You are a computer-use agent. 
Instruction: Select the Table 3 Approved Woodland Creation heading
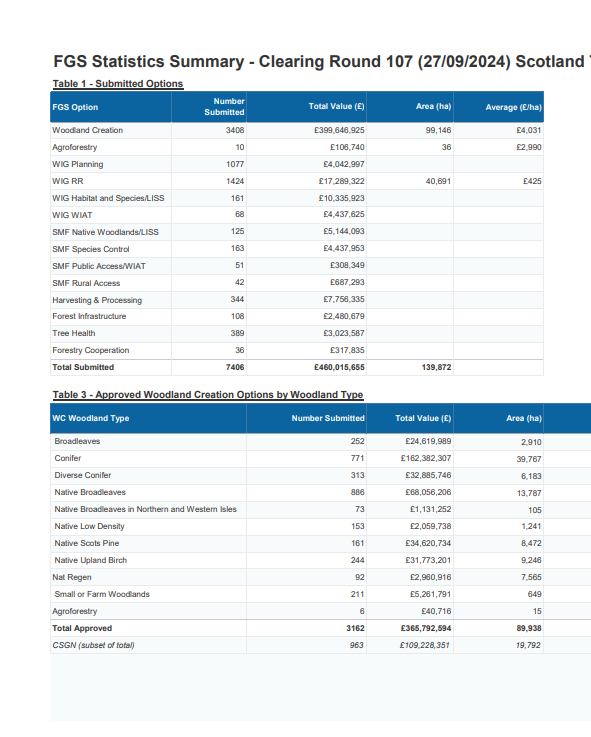coord(208,395)
